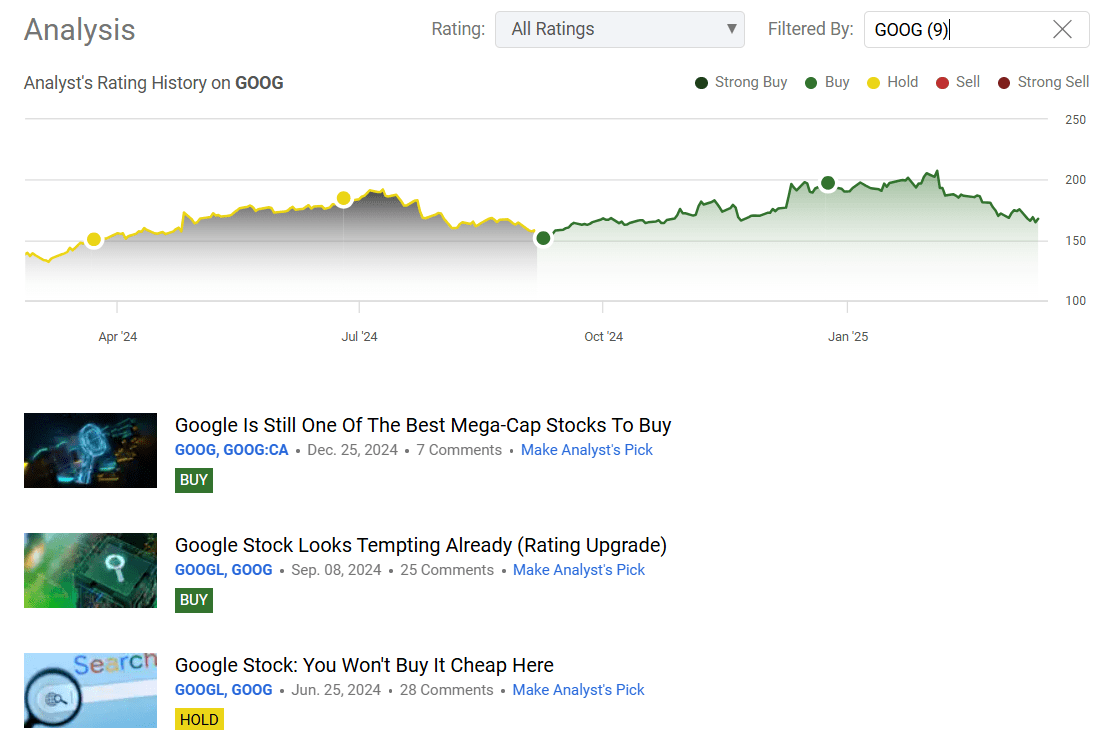The height and width of the screenshot is (730, 1106).
Task: Click the first yellow Hold marker near Apr '24
Action: (x=94, y=239)
